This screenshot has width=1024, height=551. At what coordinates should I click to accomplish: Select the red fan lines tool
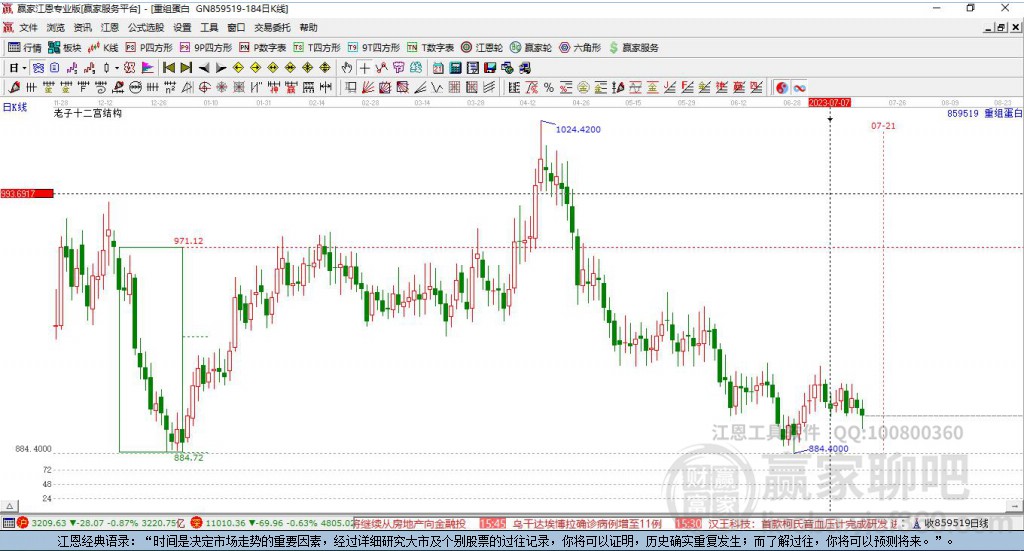pyautogui.click(x=368, y=87)
